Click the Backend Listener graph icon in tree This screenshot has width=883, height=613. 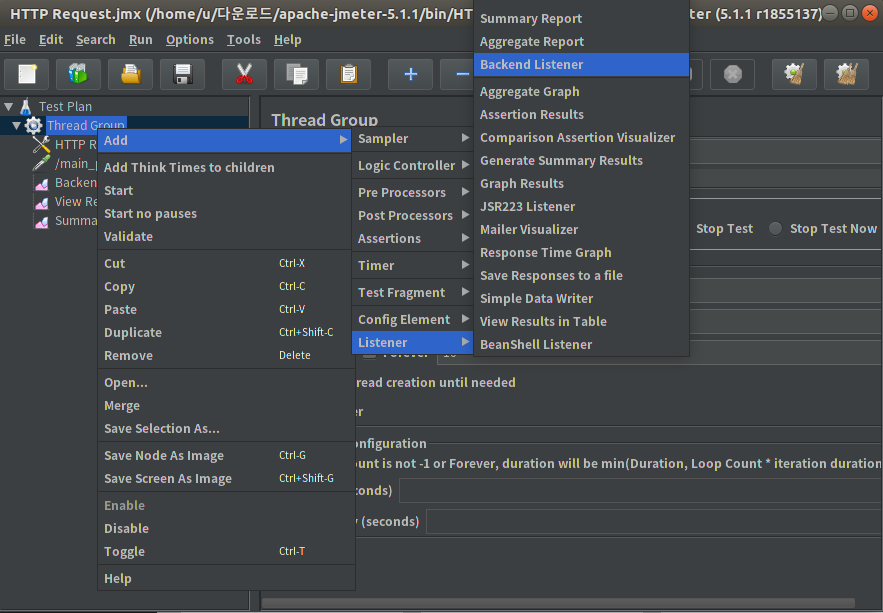pos(42,183)
